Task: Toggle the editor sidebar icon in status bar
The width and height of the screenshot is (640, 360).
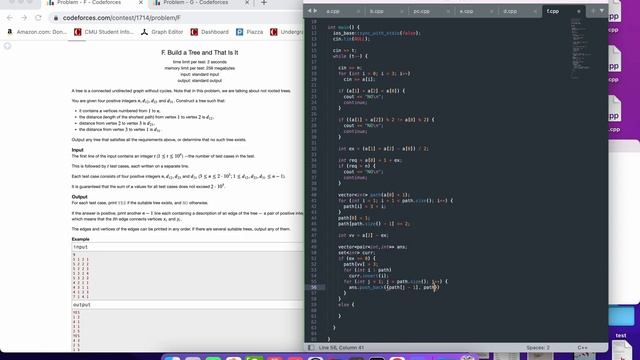Action: (311, 347)
